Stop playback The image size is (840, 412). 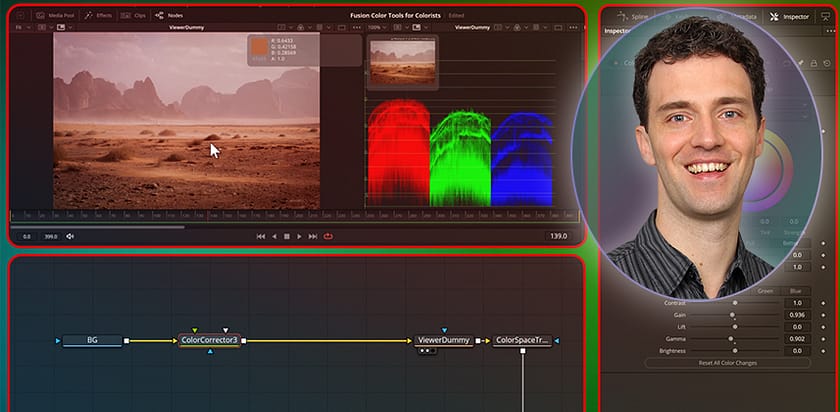tap(287, 236)
